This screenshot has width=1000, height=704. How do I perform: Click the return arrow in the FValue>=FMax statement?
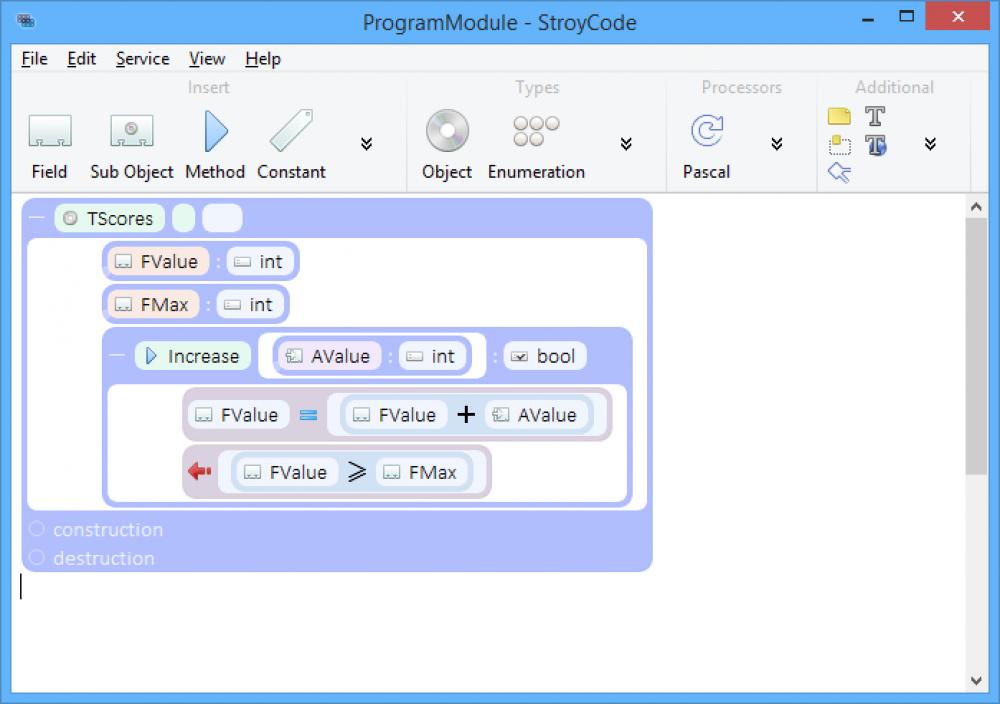point(200,471)
